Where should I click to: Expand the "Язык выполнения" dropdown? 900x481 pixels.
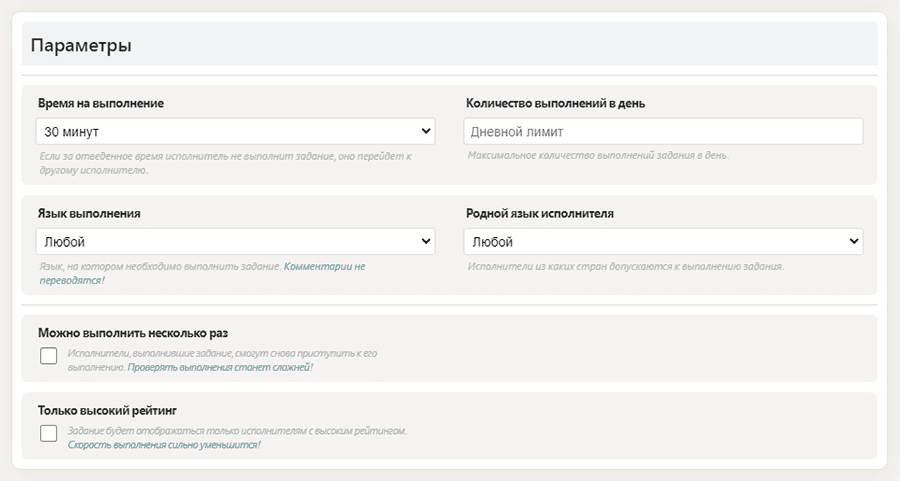click(x=235, y=242)
